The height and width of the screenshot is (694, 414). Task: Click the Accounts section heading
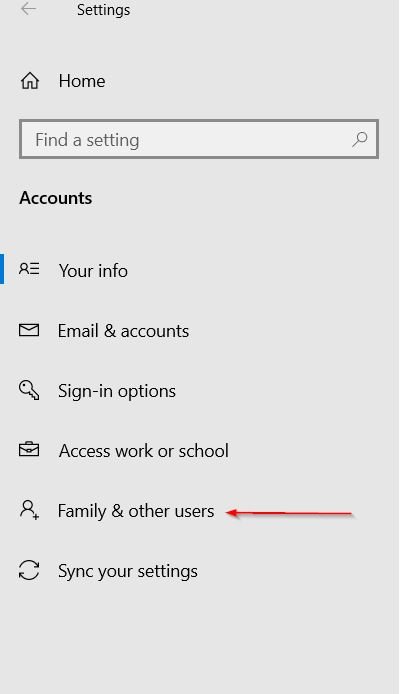(56, 198)
